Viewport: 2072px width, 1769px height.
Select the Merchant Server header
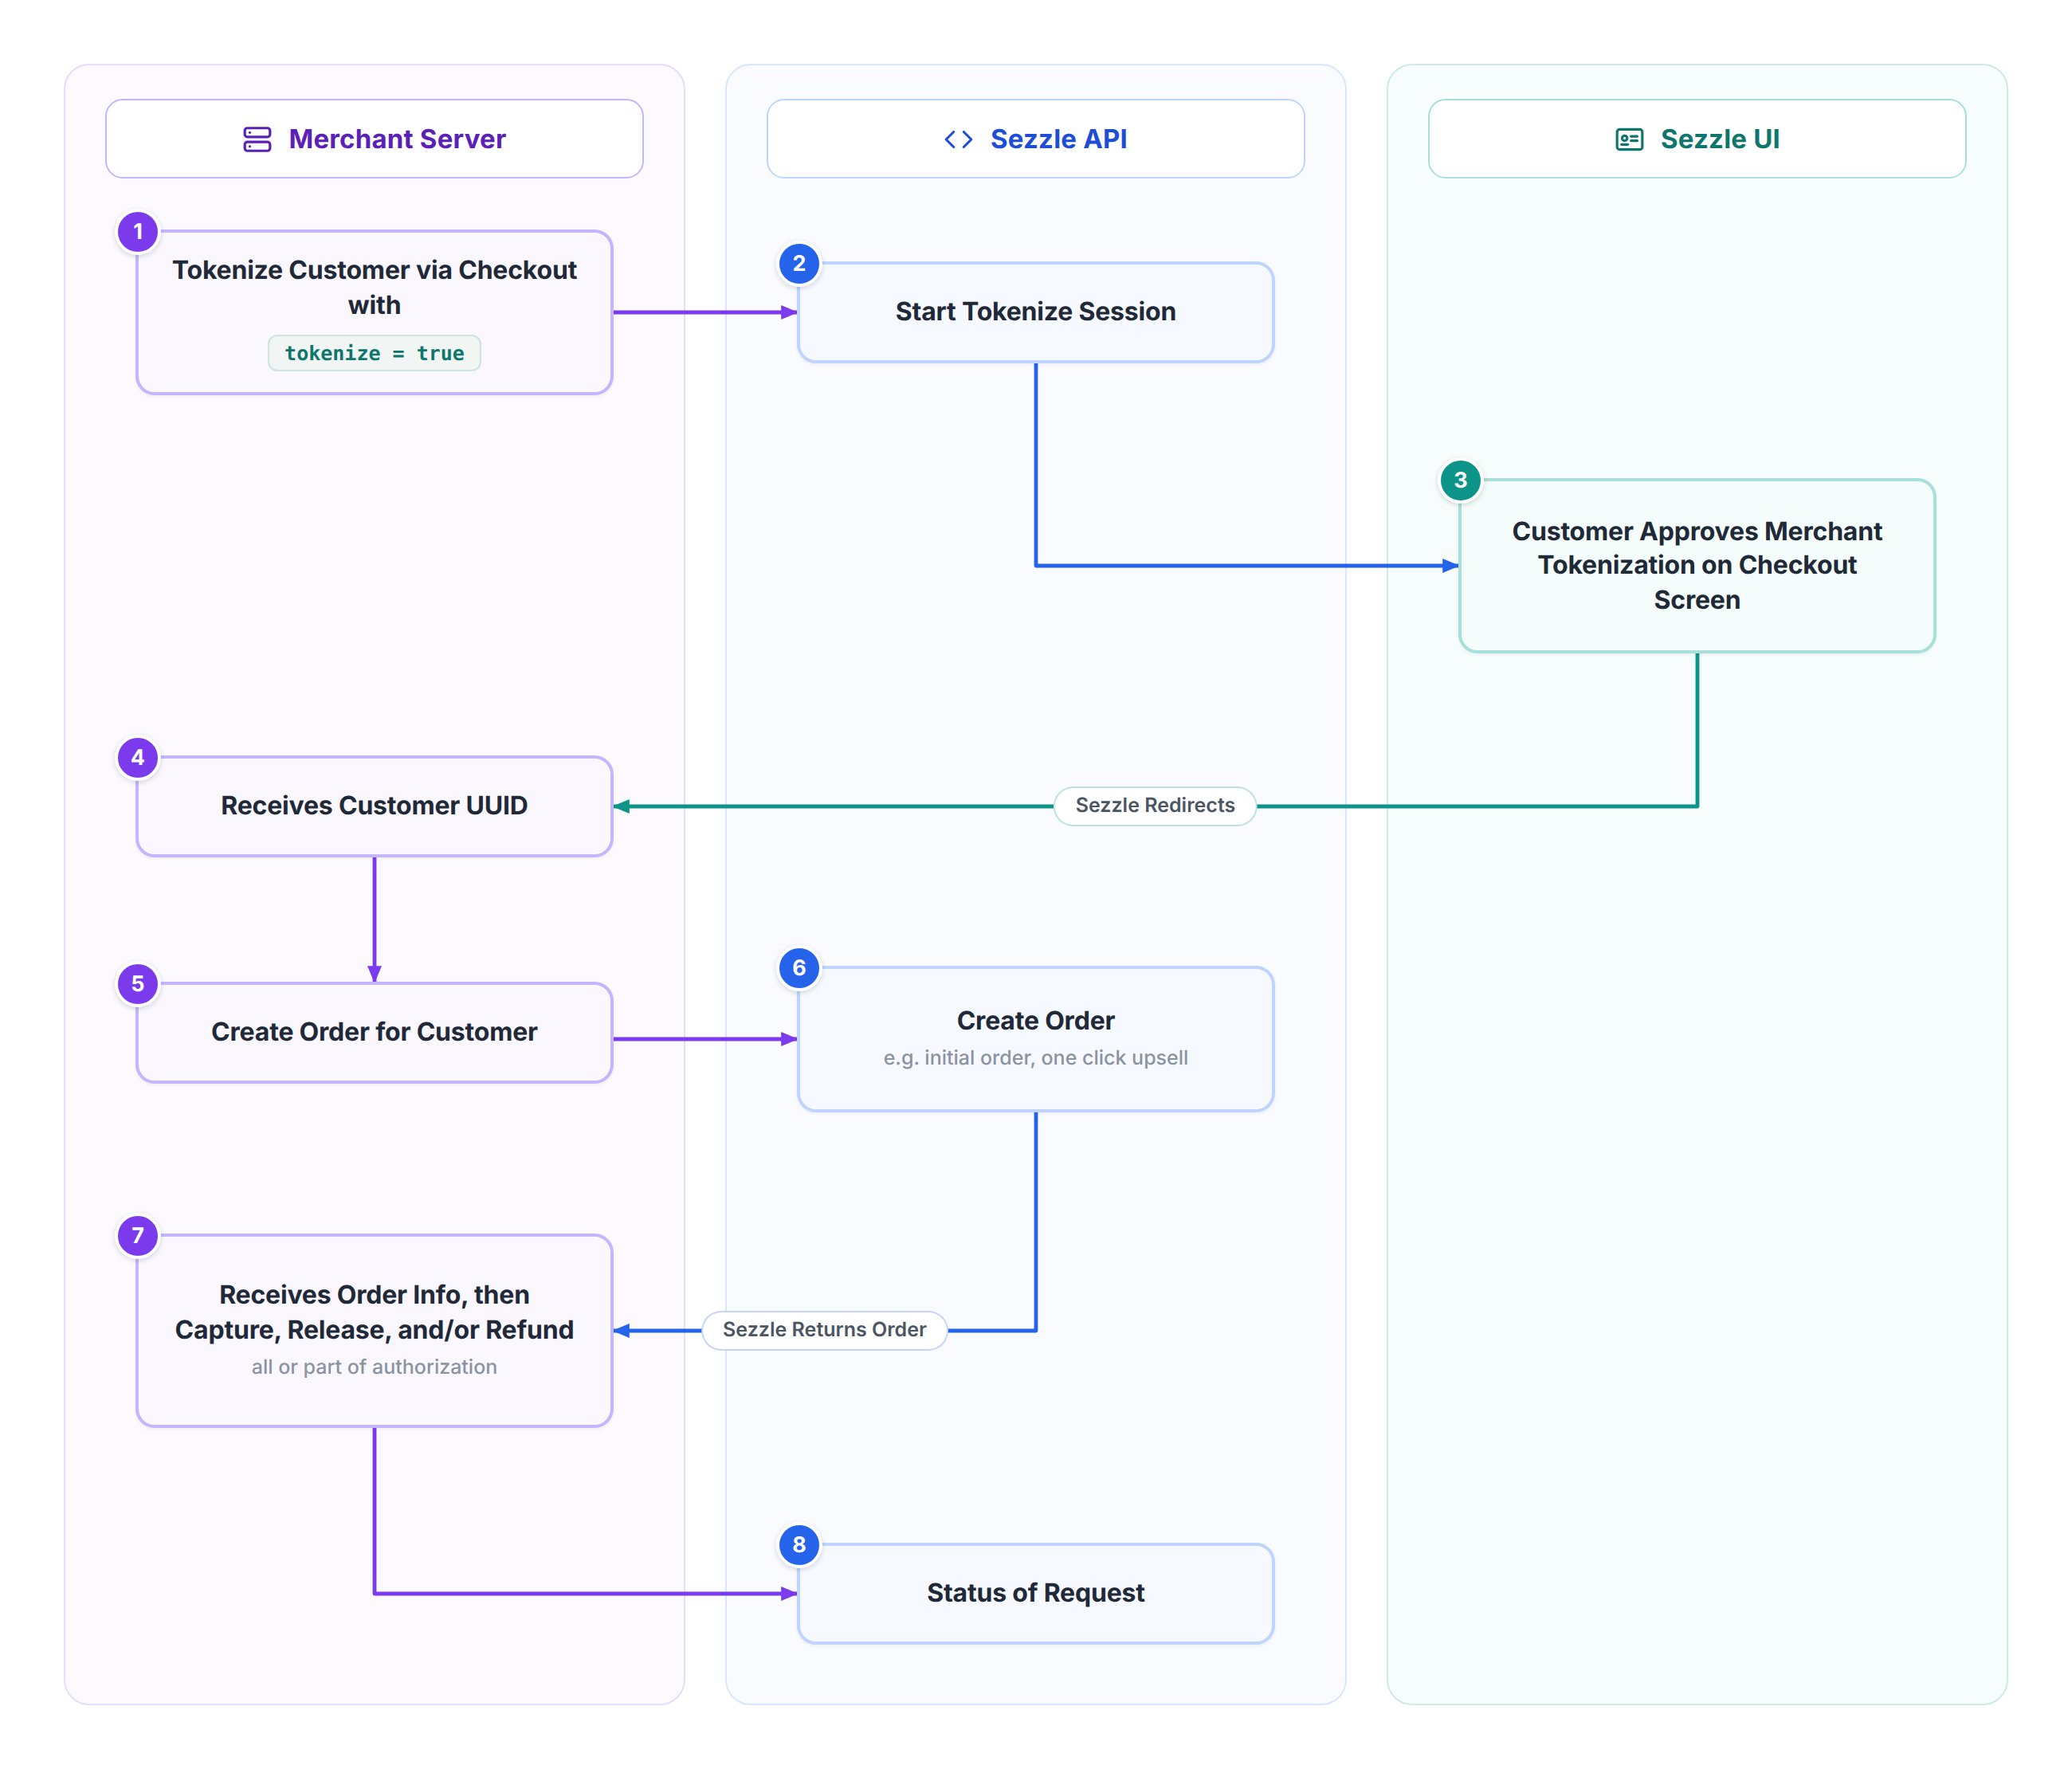coord(374,139)
